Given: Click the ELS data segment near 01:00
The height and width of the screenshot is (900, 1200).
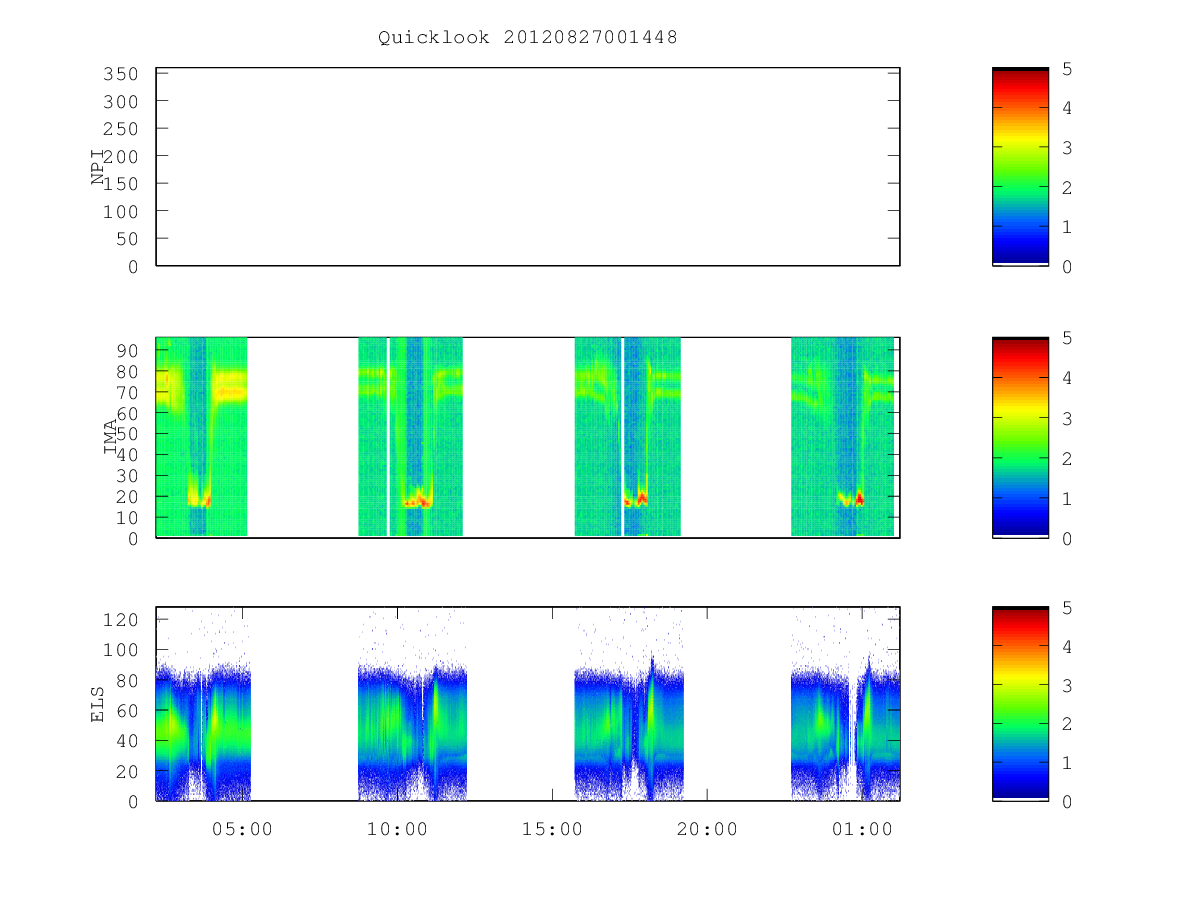Looking at the screenshot, I should 845,704.
